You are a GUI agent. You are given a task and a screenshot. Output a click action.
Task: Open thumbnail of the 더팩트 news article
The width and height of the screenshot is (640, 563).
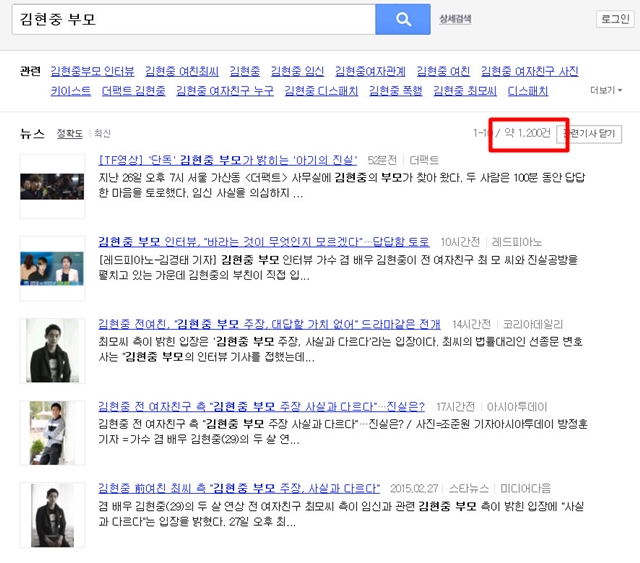click(52, 187)
